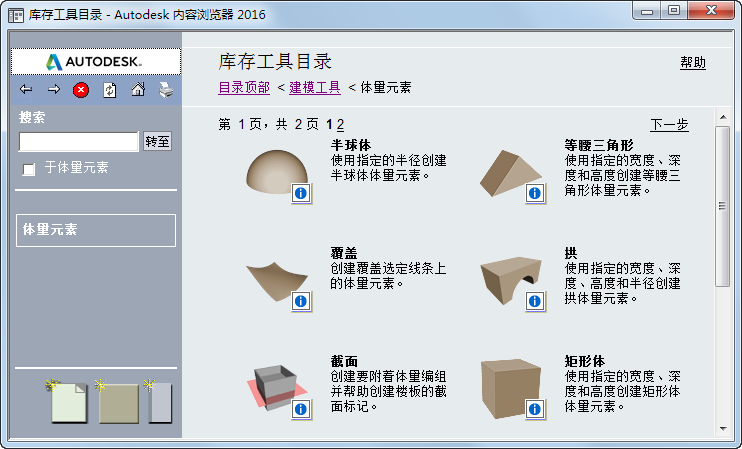Select the 半球体 dome thumbnail
This screenshot has width=742, height=449.
(276, 171)
